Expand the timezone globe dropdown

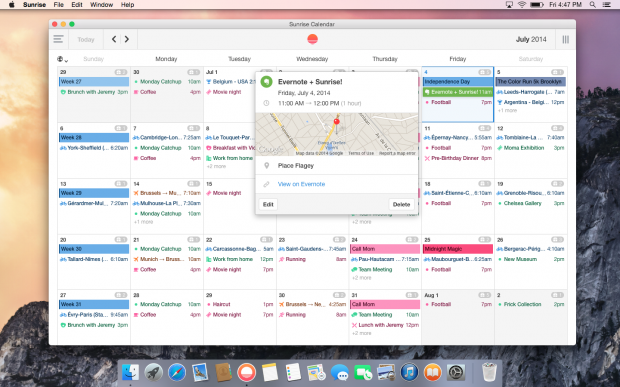point(62,59)
